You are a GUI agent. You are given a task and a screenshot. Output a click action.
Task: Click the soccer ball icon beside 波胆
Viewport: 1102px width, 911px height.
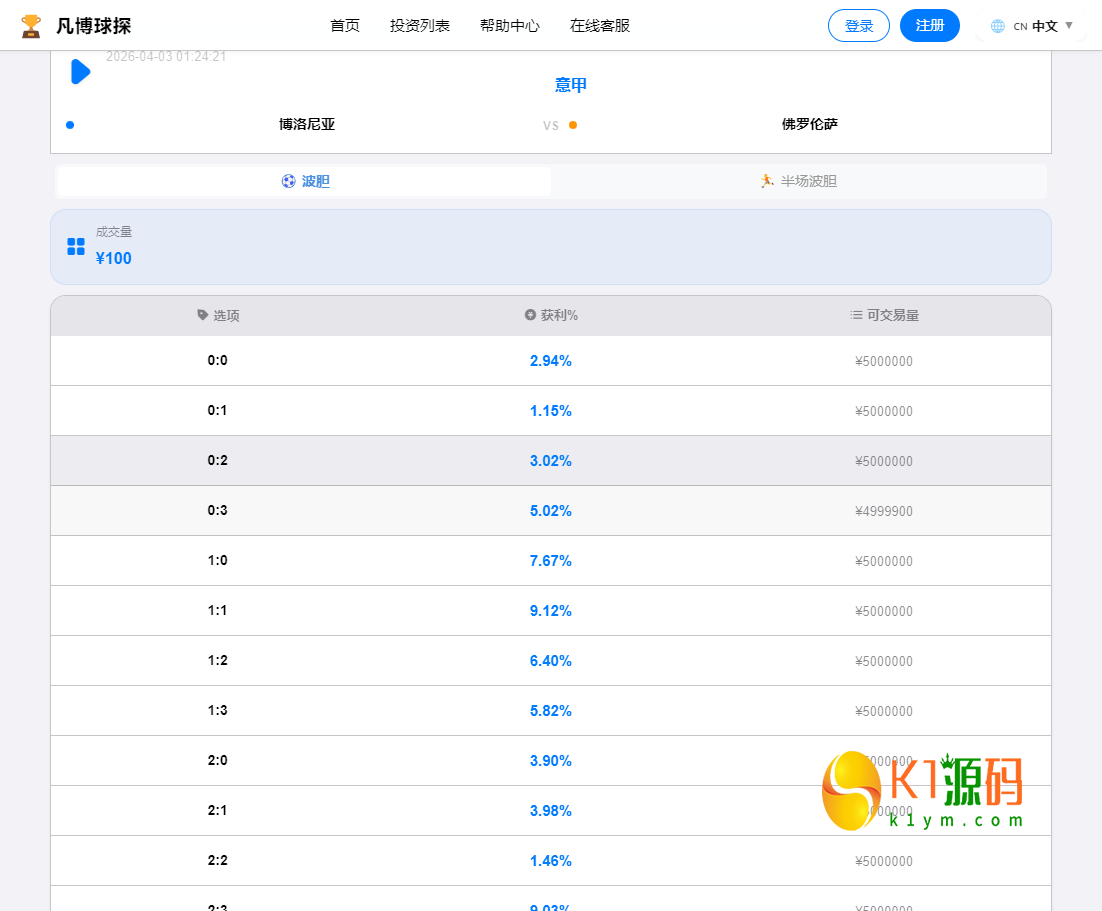pyautogui.click(x=288, y=181)
